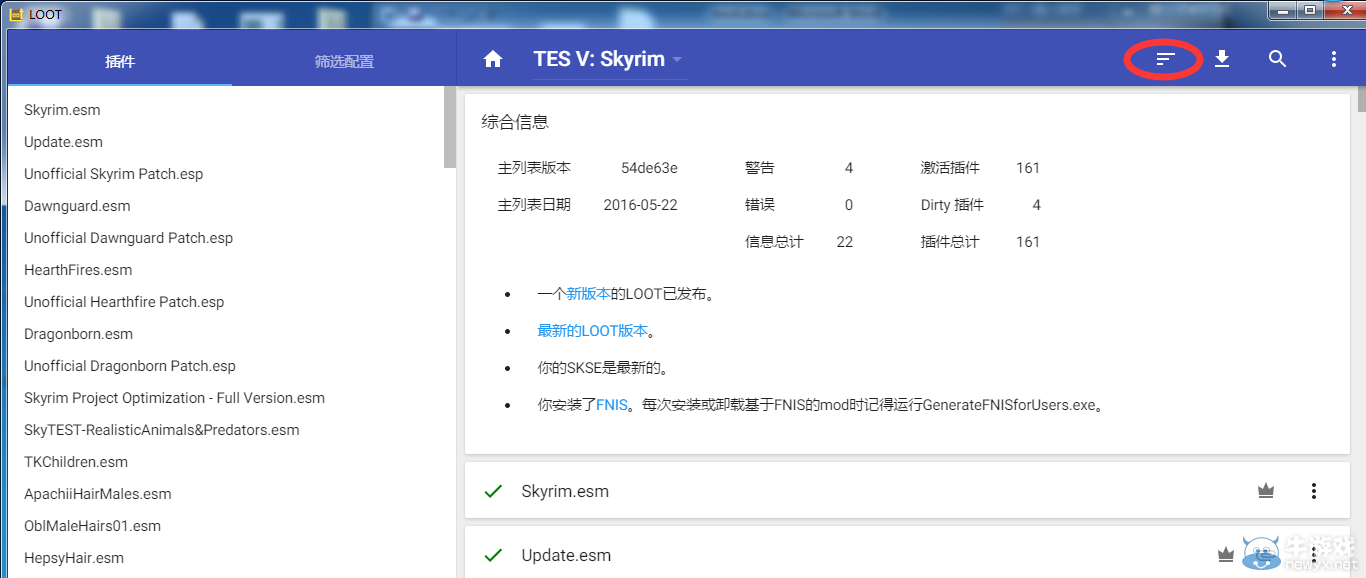Click the 警告 count label

759,168
